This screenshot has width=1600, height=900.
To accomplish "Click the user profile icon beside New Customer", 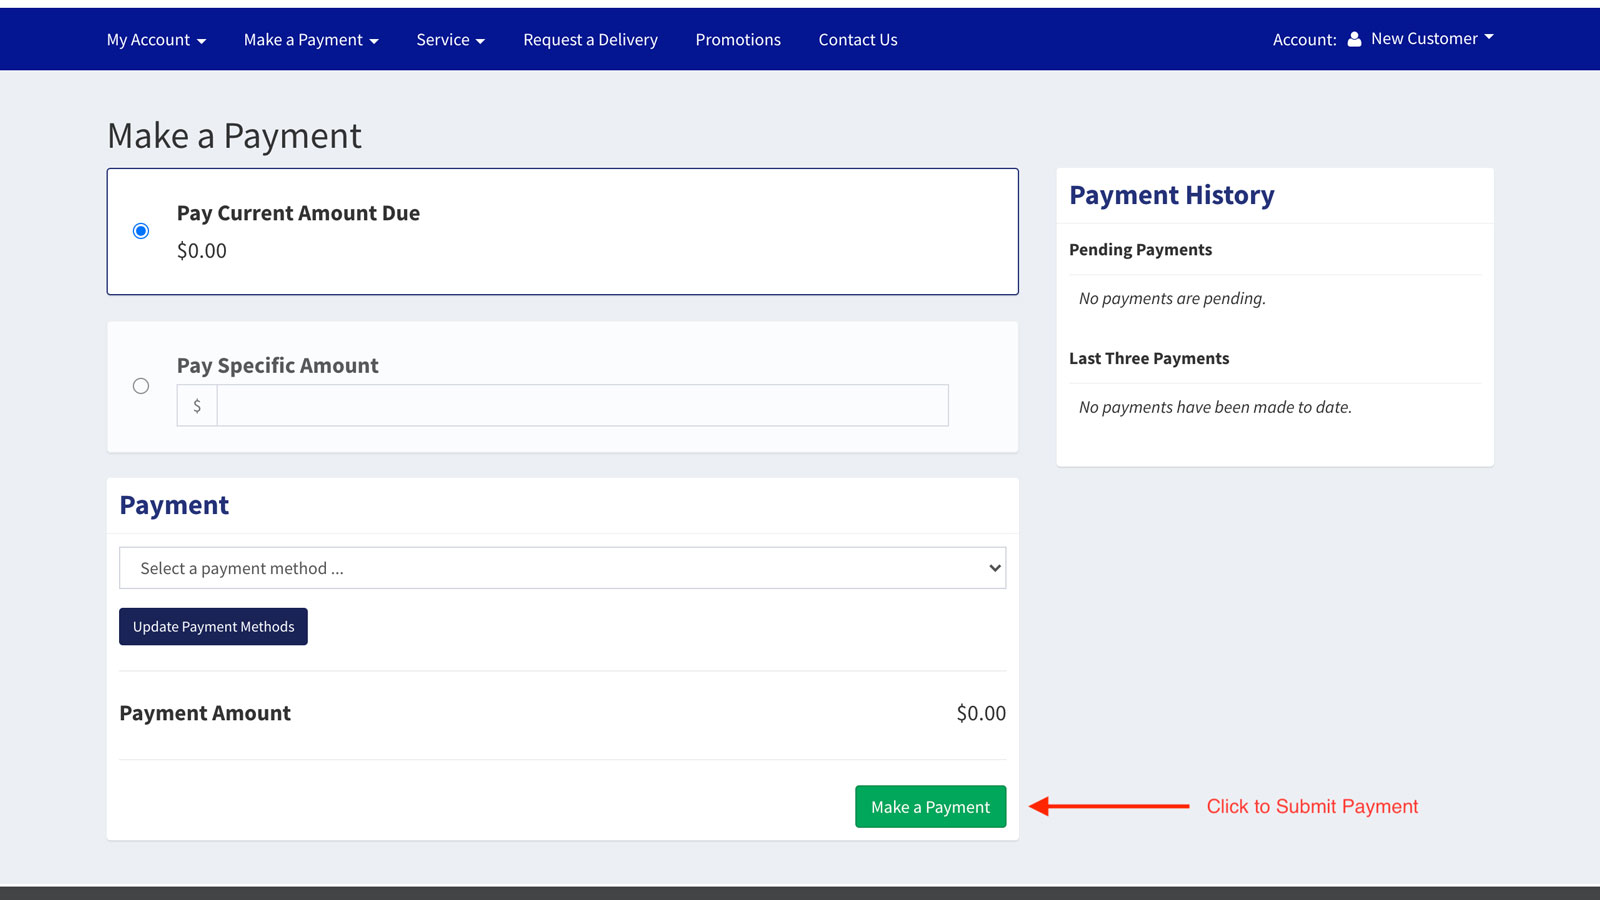I will 1354,39.
